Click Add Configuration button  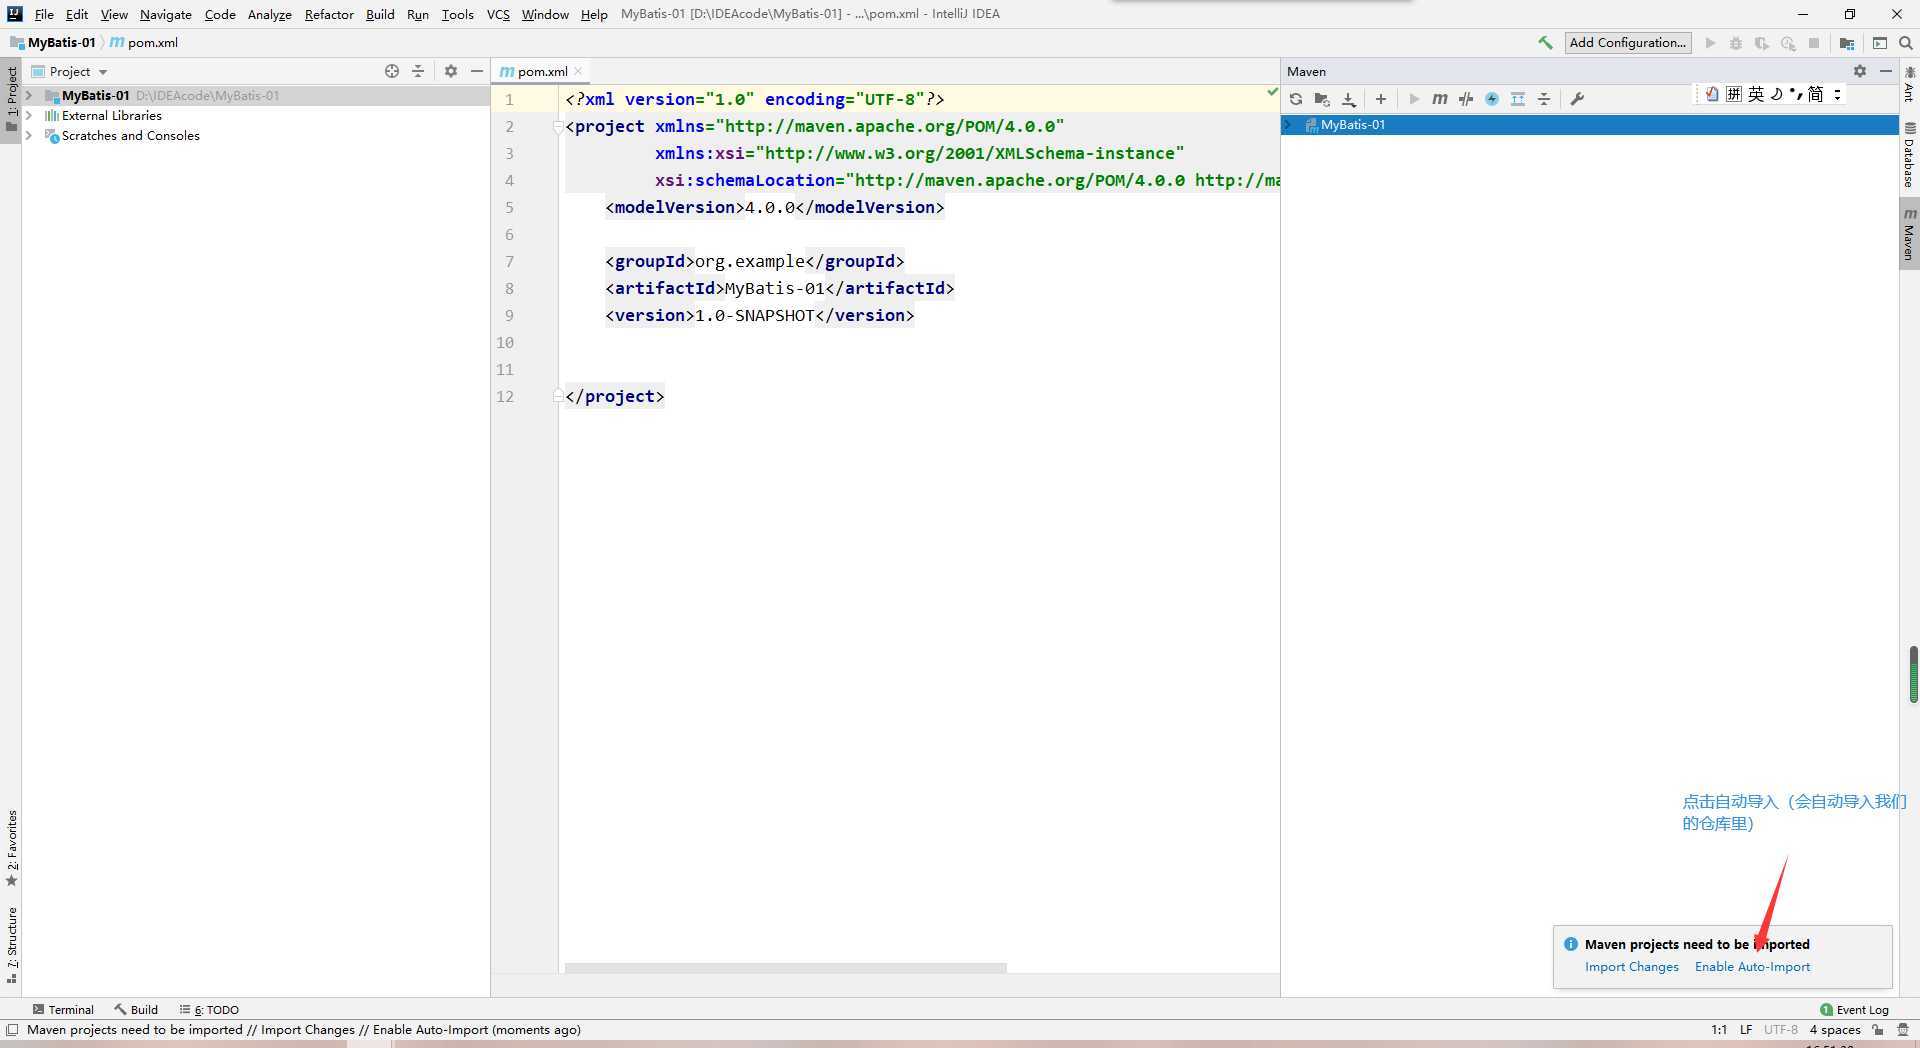coord(1628,43)
